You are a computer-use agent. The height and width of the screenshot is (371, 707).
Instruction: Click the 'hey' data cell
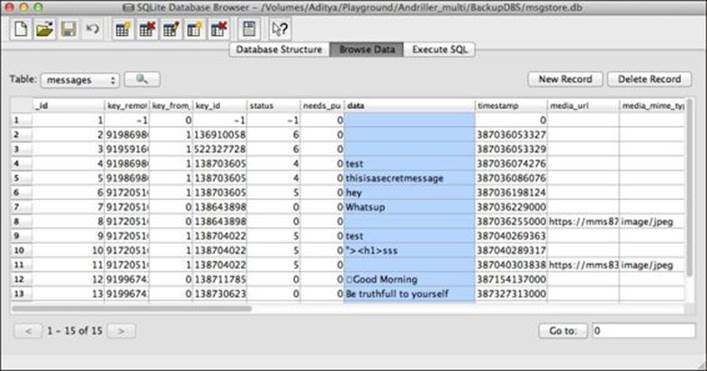click(x=409, y=192)
